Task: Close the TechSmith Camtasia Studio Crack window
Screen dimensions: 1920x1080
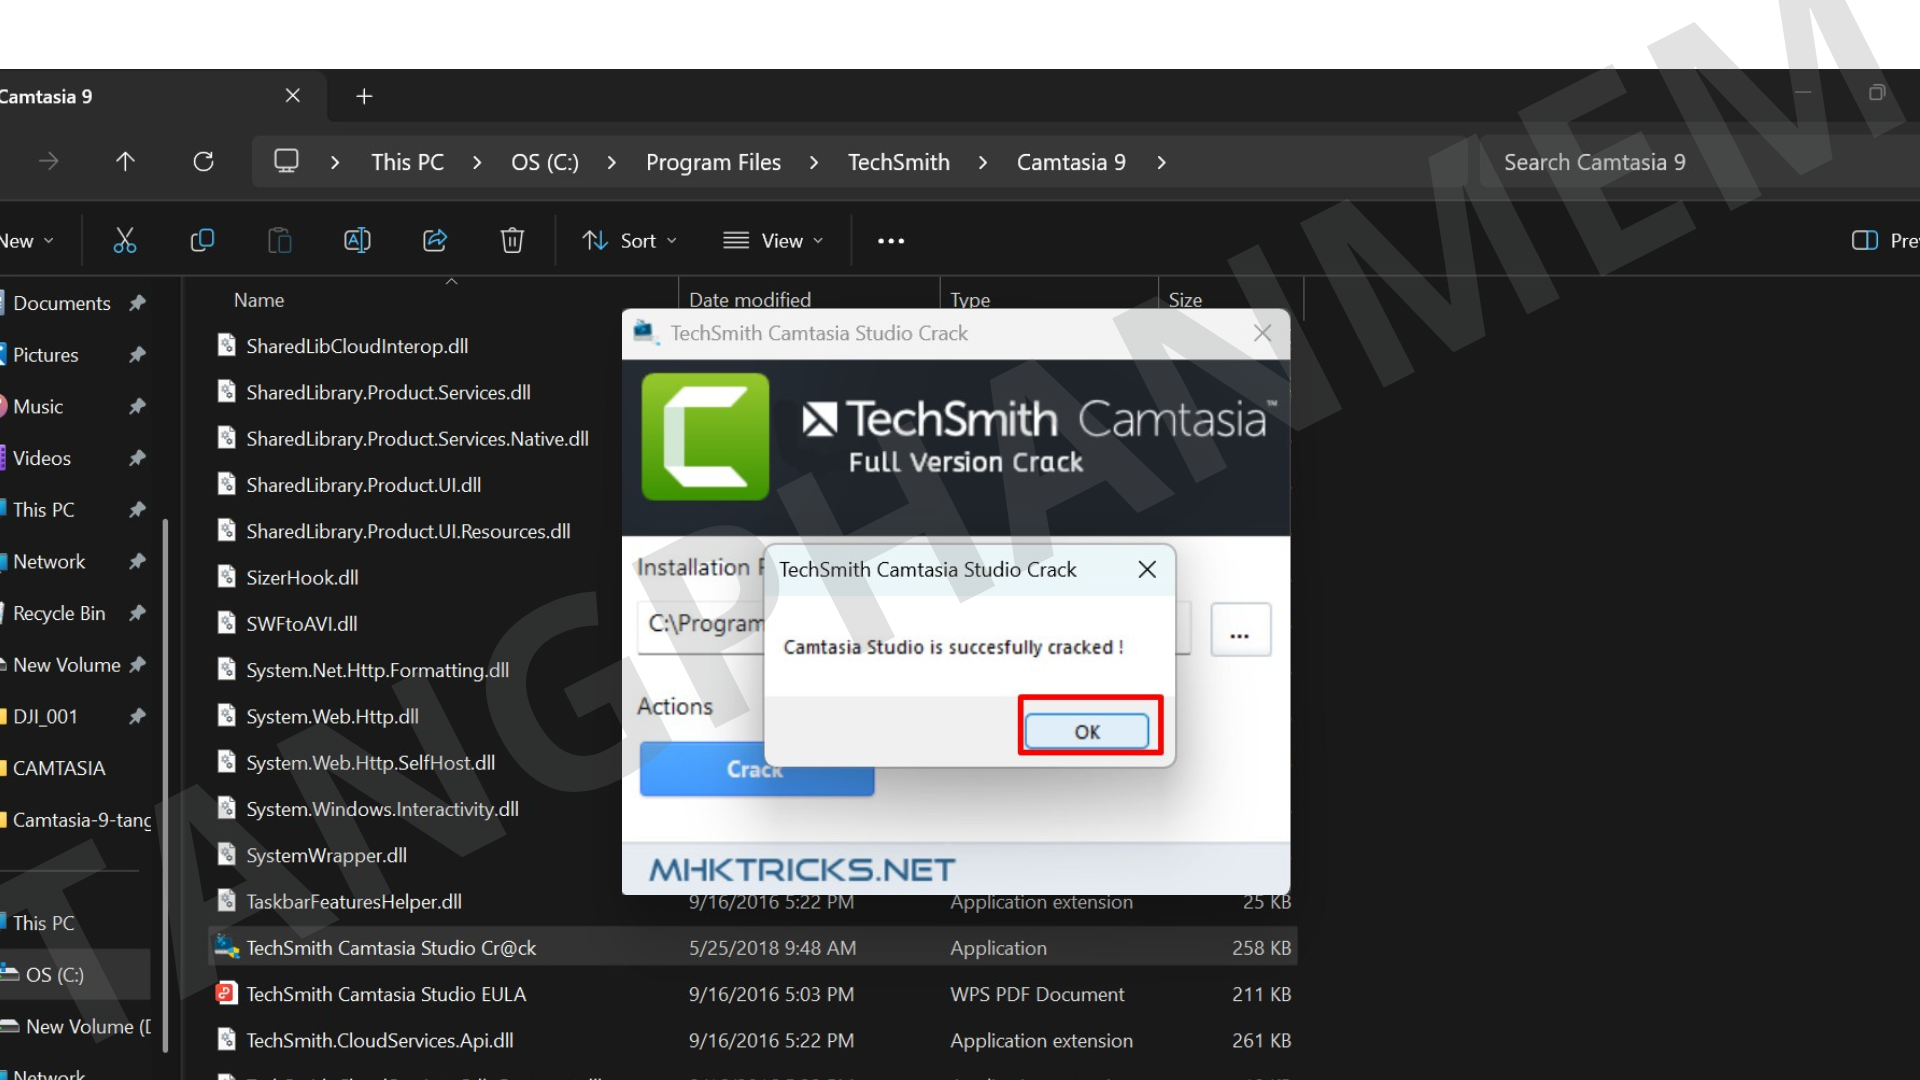Action: pos(1263,333)
